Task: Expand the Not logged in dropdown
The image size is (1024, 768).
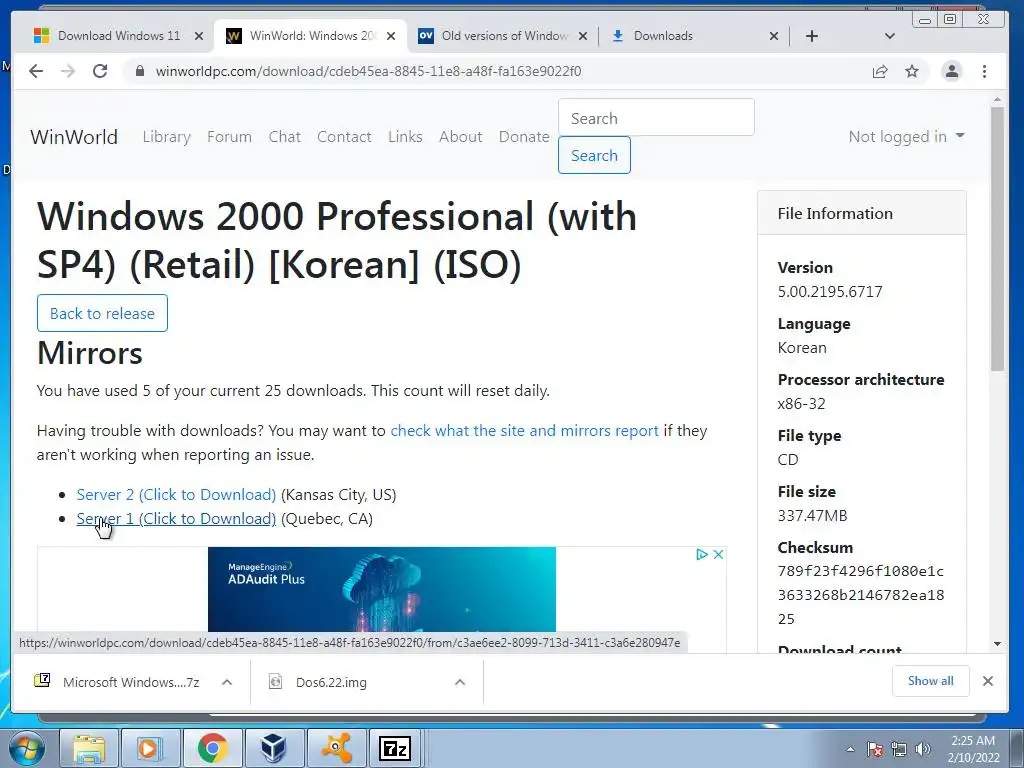Action: [x=906, y=136]
